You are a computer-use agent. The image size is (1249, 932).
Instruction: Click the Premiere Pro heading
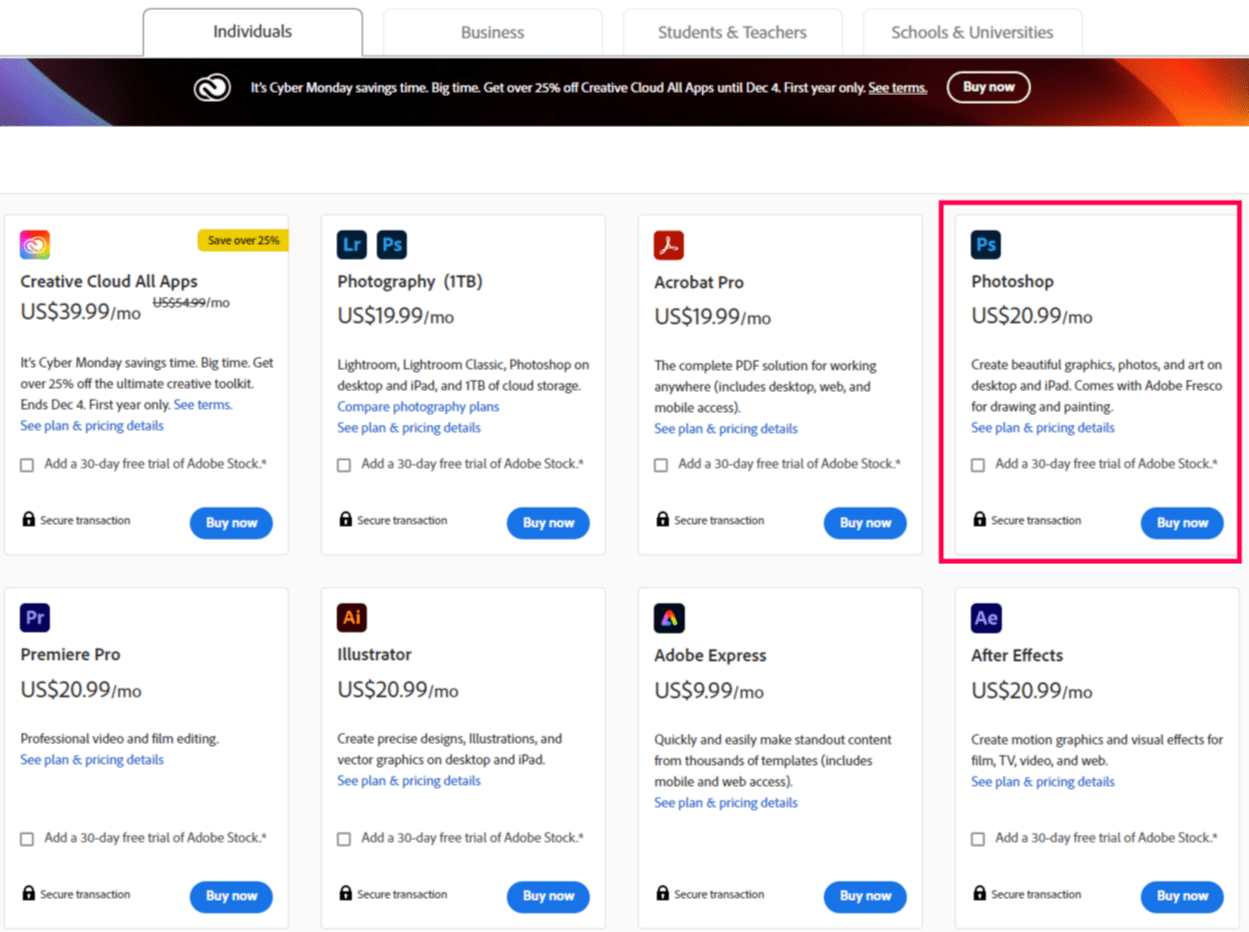(70, 655)
